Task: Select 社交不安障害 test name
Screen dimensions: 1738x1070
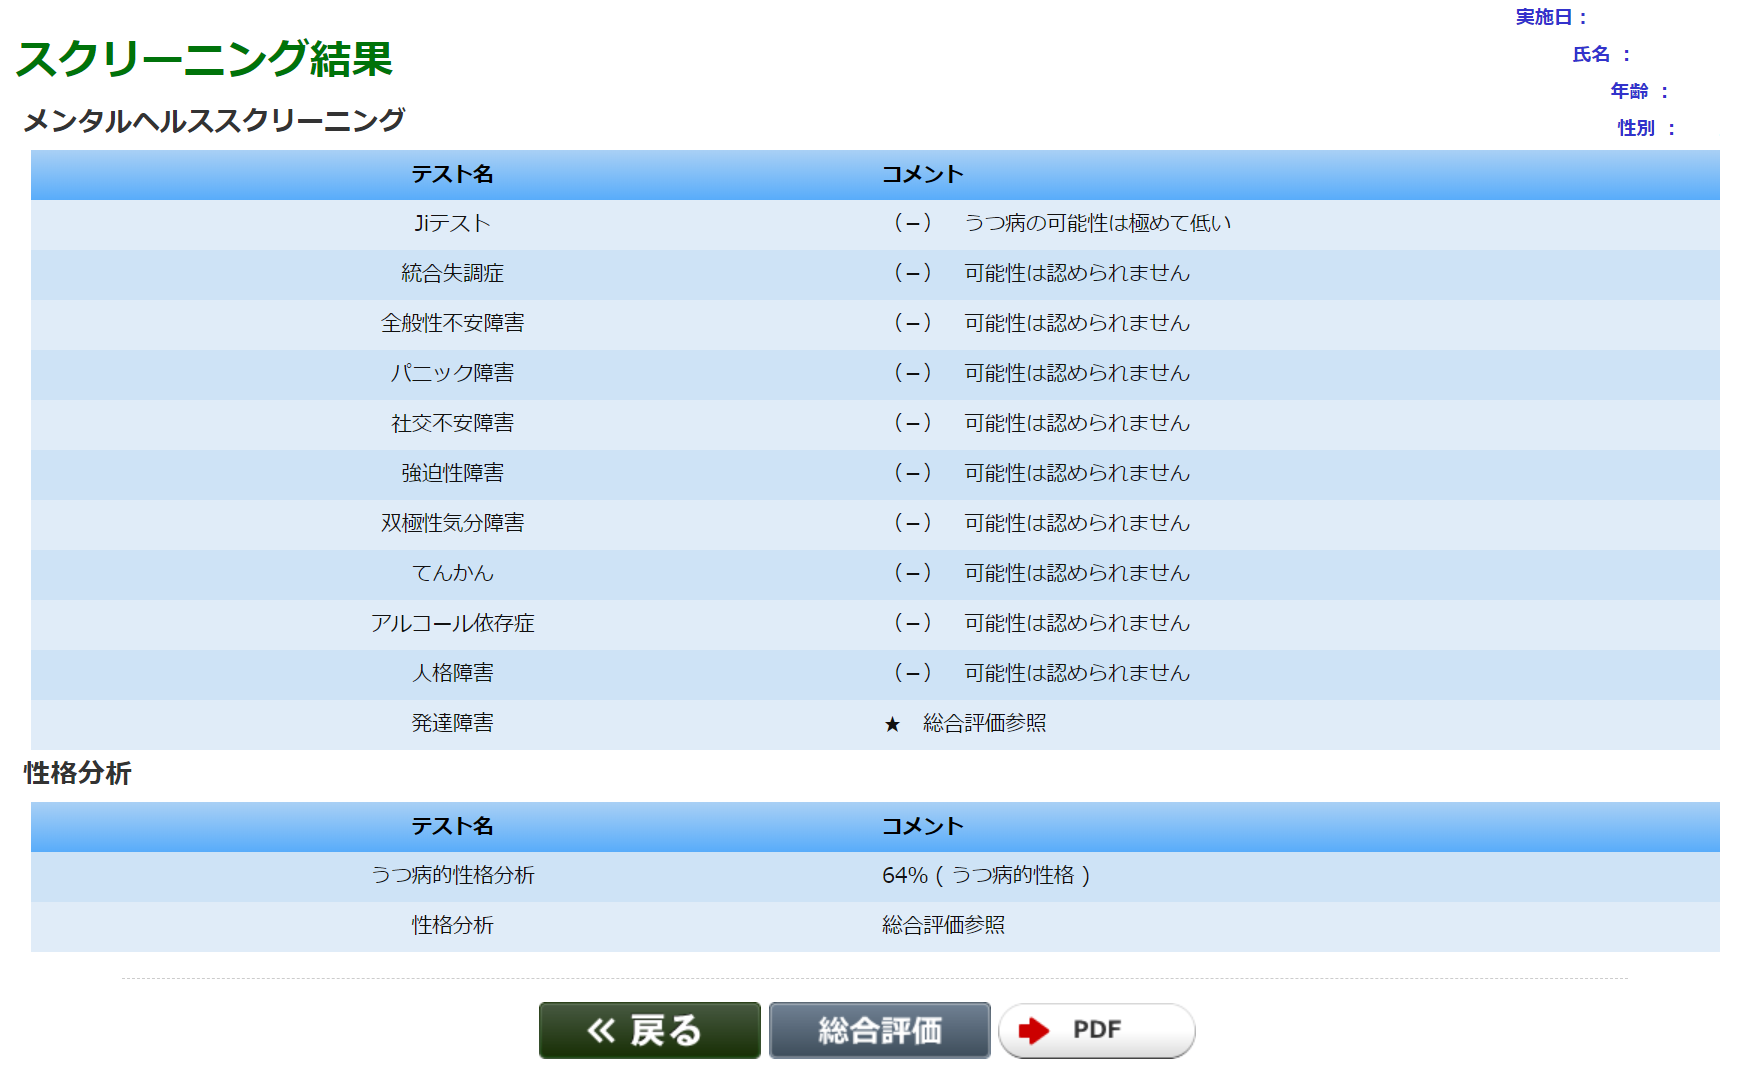Action: point(452,423)
